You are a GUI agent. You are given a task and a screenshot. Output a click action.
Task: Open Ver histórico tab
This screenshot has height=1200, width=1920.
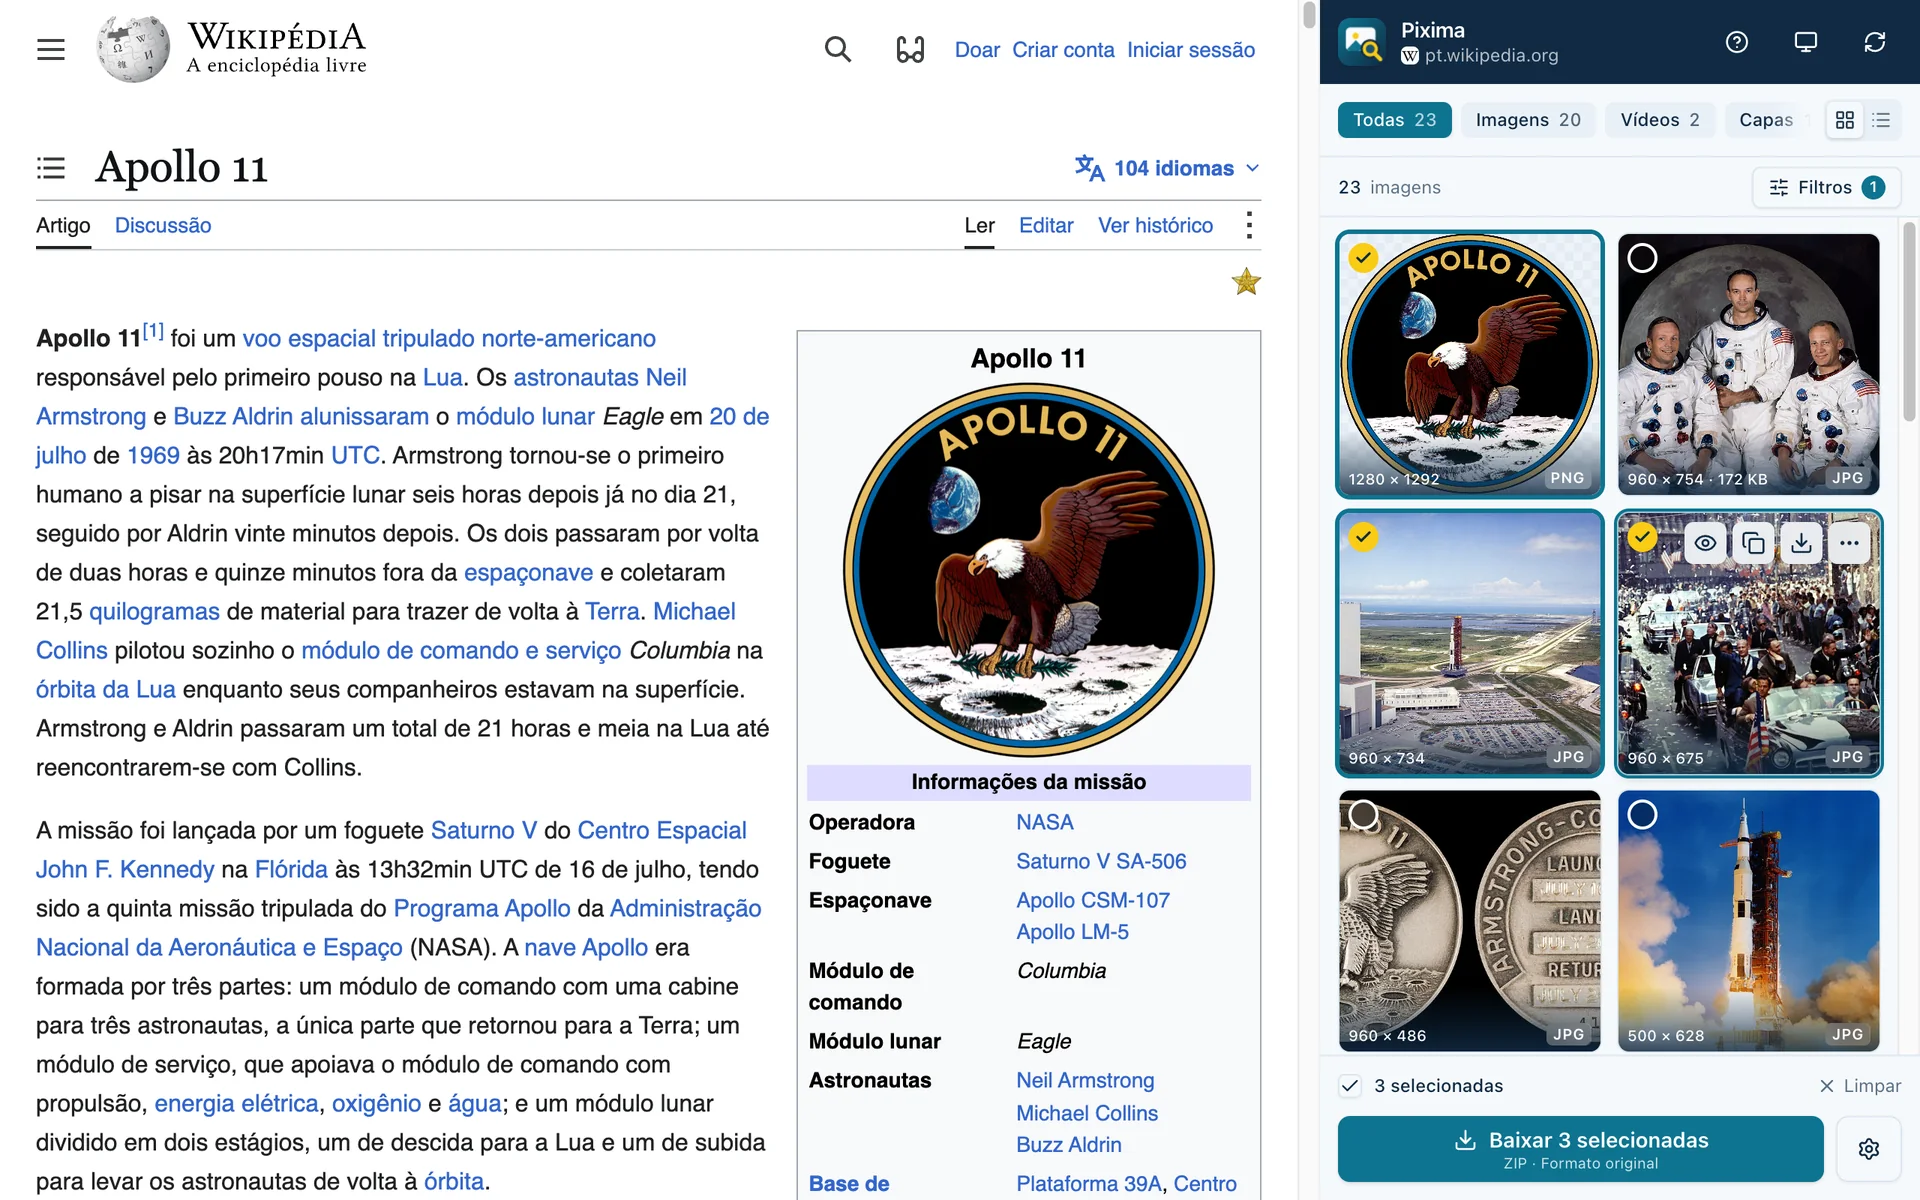click(1155, 225)
